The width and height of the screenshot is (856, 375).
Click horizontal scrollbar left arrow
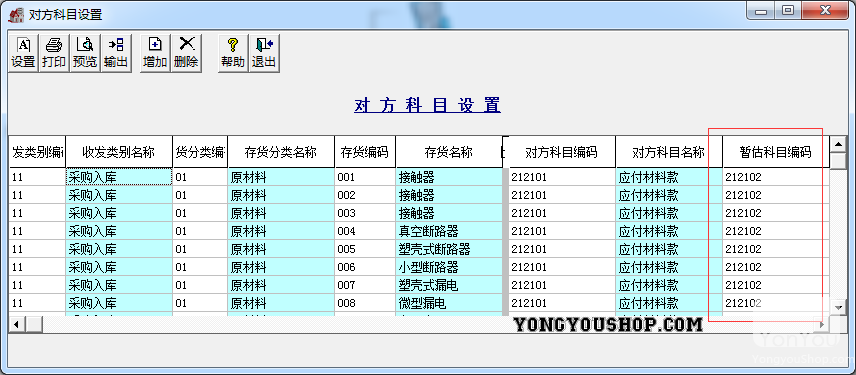[x=16, y=324]
